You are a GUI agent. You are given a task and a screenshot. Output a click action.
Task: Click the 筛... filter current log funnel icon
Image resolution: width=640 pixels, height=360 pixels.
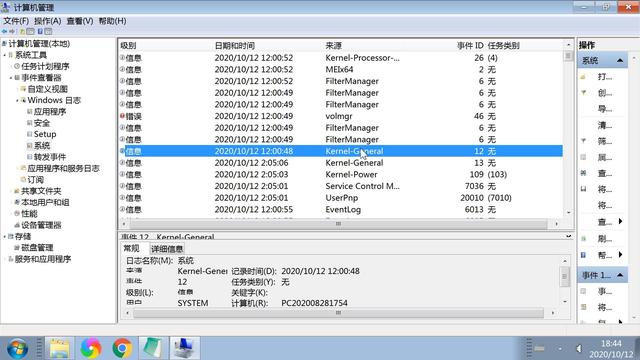point(583,141)
